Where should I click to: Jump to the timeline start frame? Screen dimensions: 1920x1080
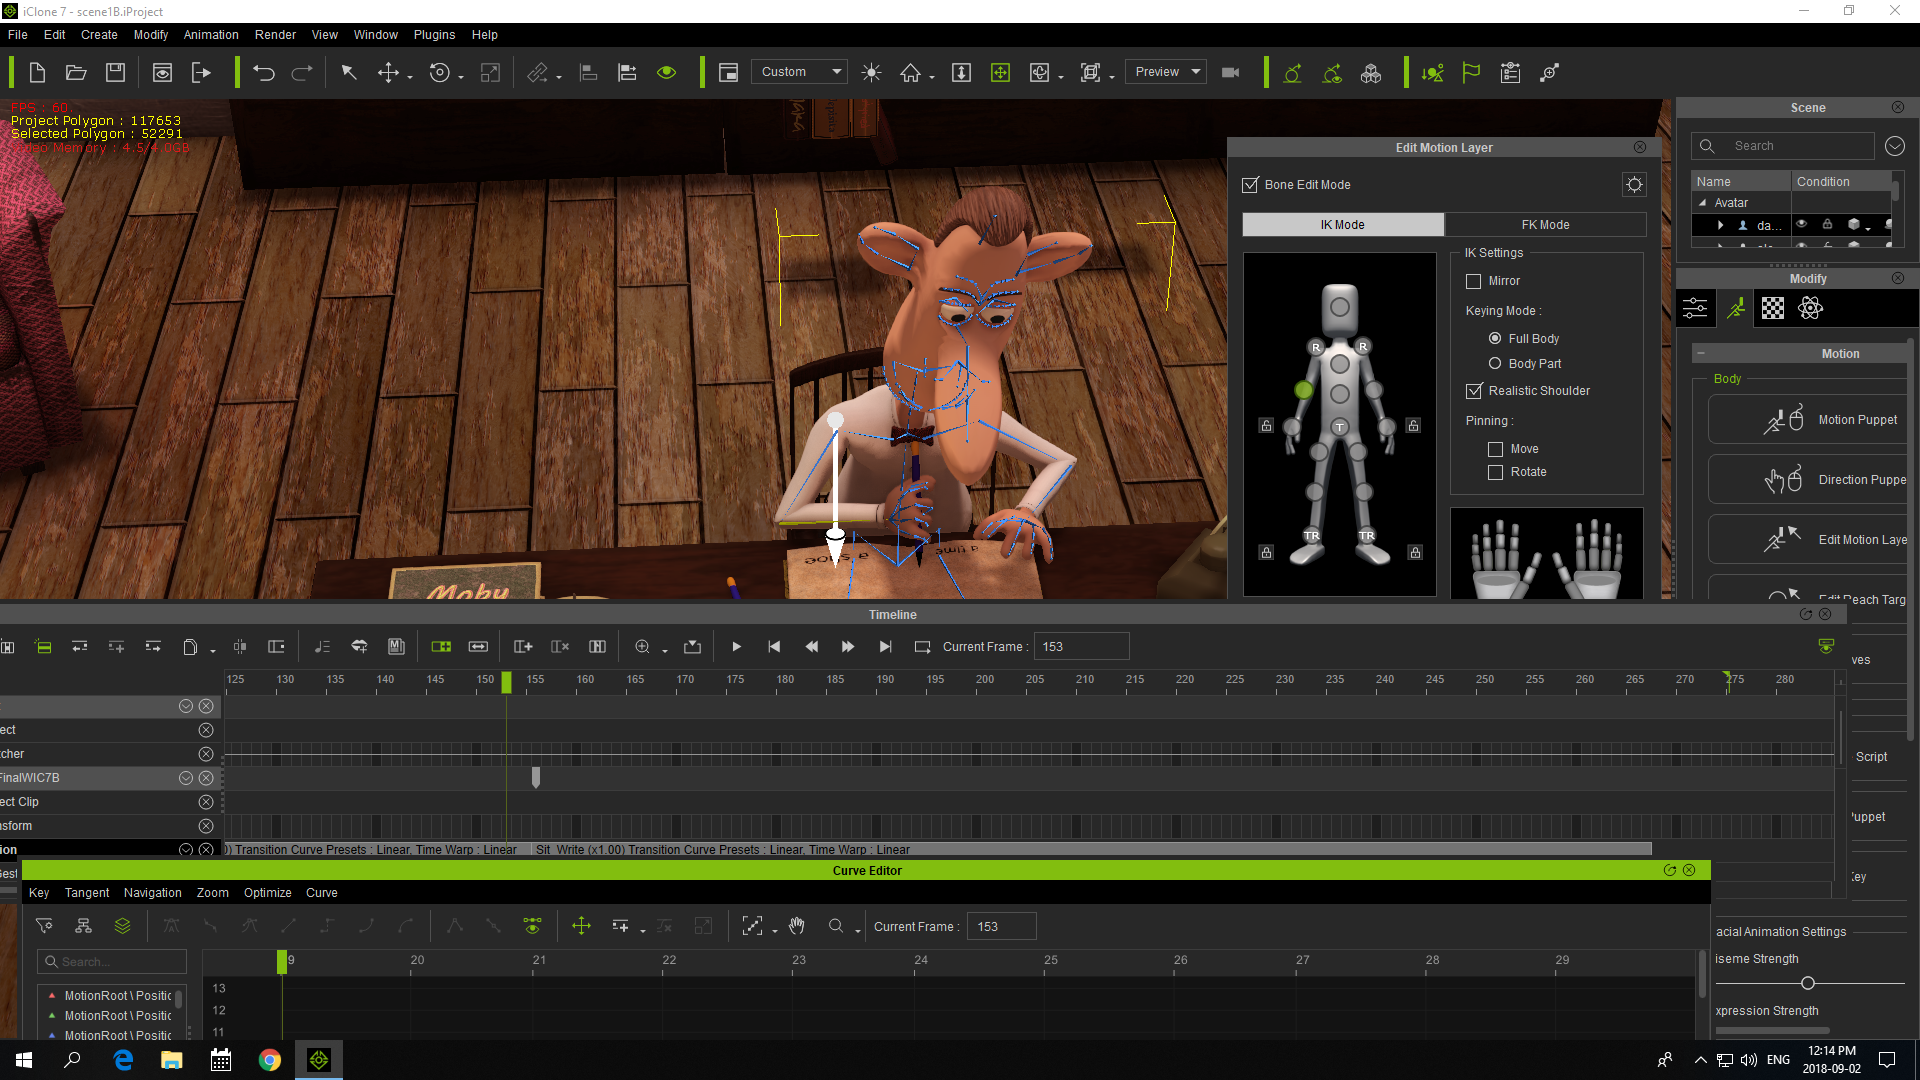pos(774,647)
